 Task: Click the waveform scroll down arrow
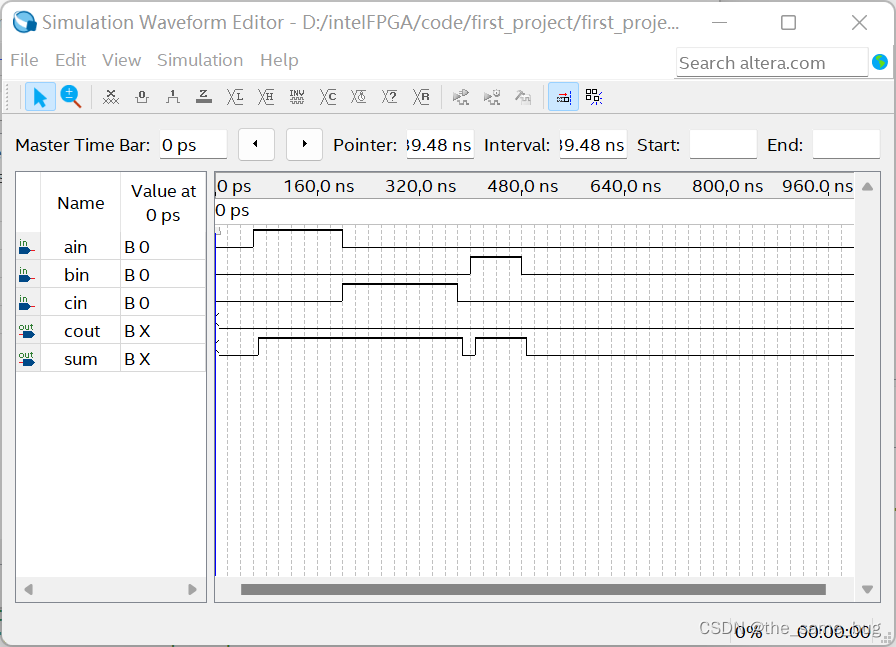click(867, 589)
